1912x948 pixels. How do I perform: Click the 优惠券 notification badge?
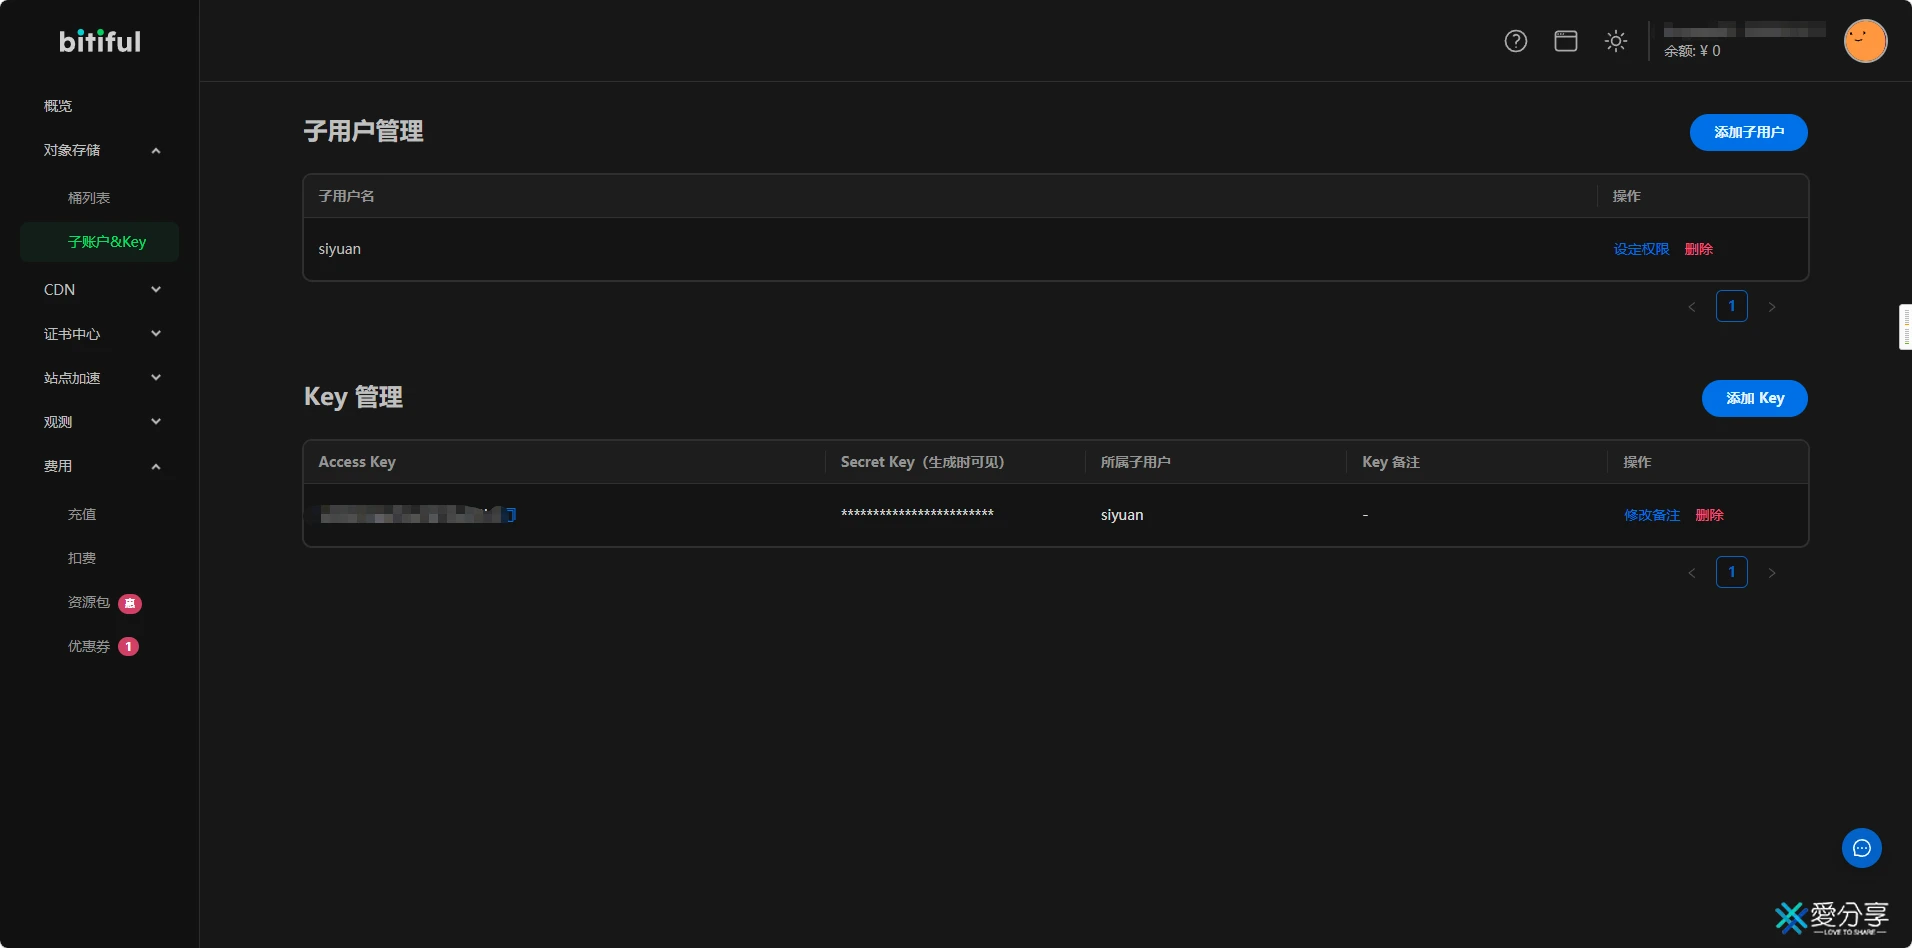tap(129, 647)
